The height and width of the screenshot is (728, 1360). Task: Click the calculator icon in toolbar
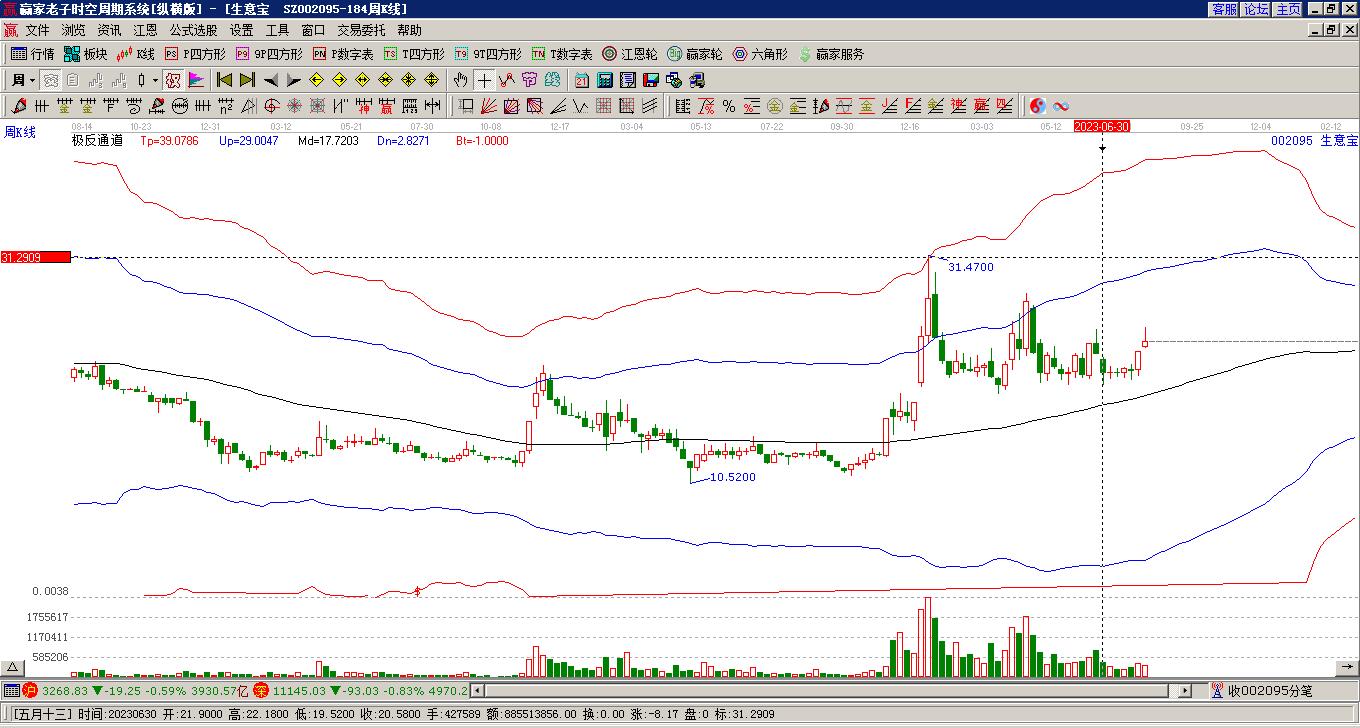pos(604,80)
